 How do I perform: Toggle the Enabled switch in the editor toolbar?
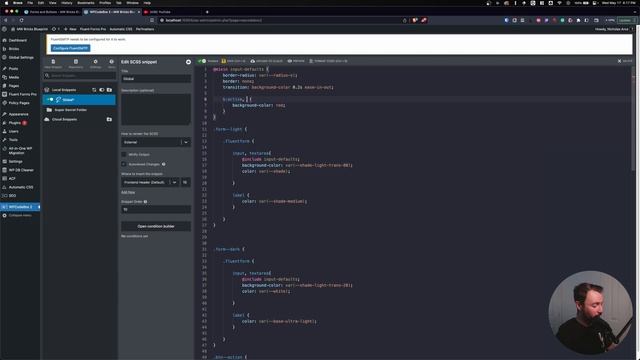pyautogui.click(x=202, y=61)
